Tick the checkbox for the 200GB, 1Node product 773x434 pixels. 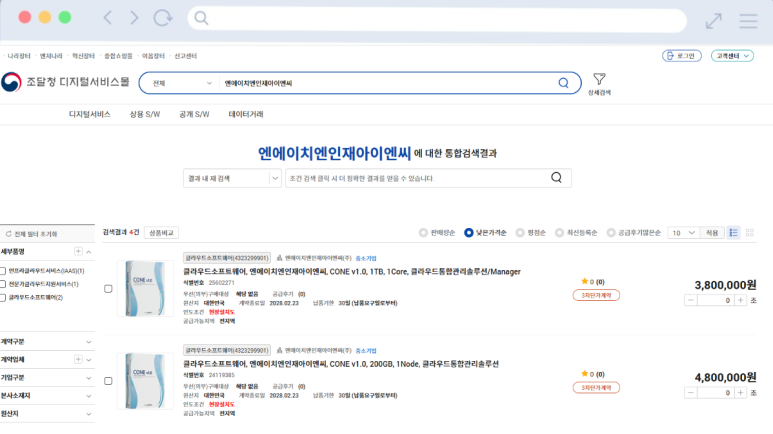coord(108,381)
